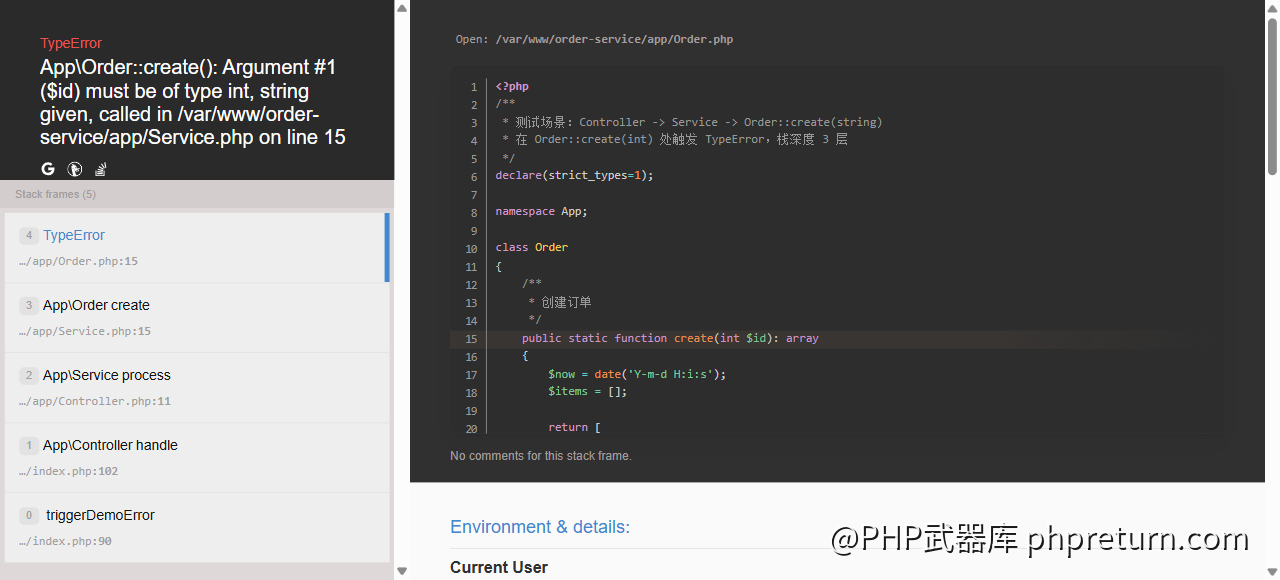Click the page scrollbar up arrow
The image size is (1280, 580).
[1272, 8]
